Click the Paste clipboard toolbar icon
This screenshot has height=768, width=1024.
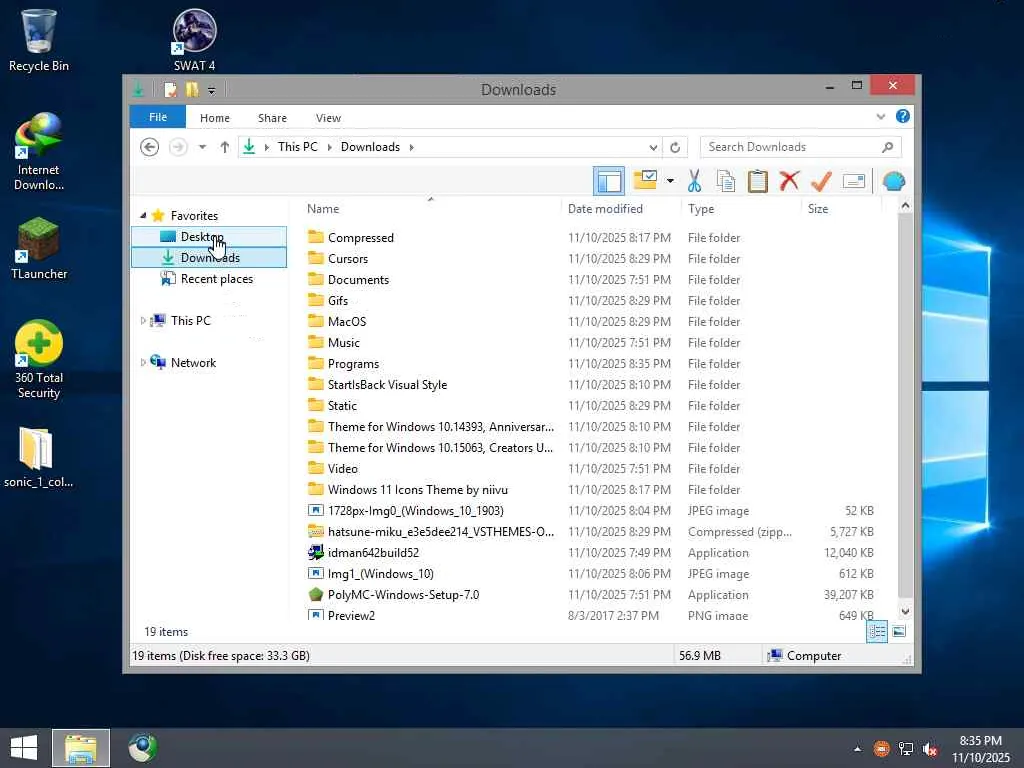click(758, 181)
